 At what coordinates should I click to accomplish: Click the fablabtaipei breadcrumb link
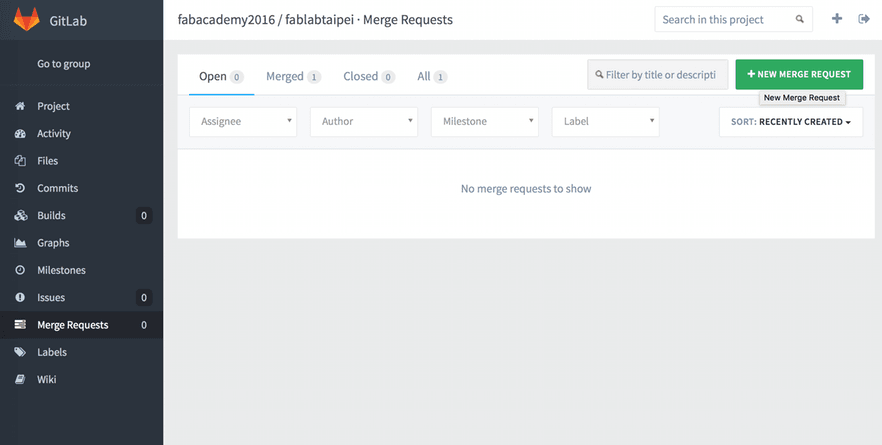coord(320,20)
